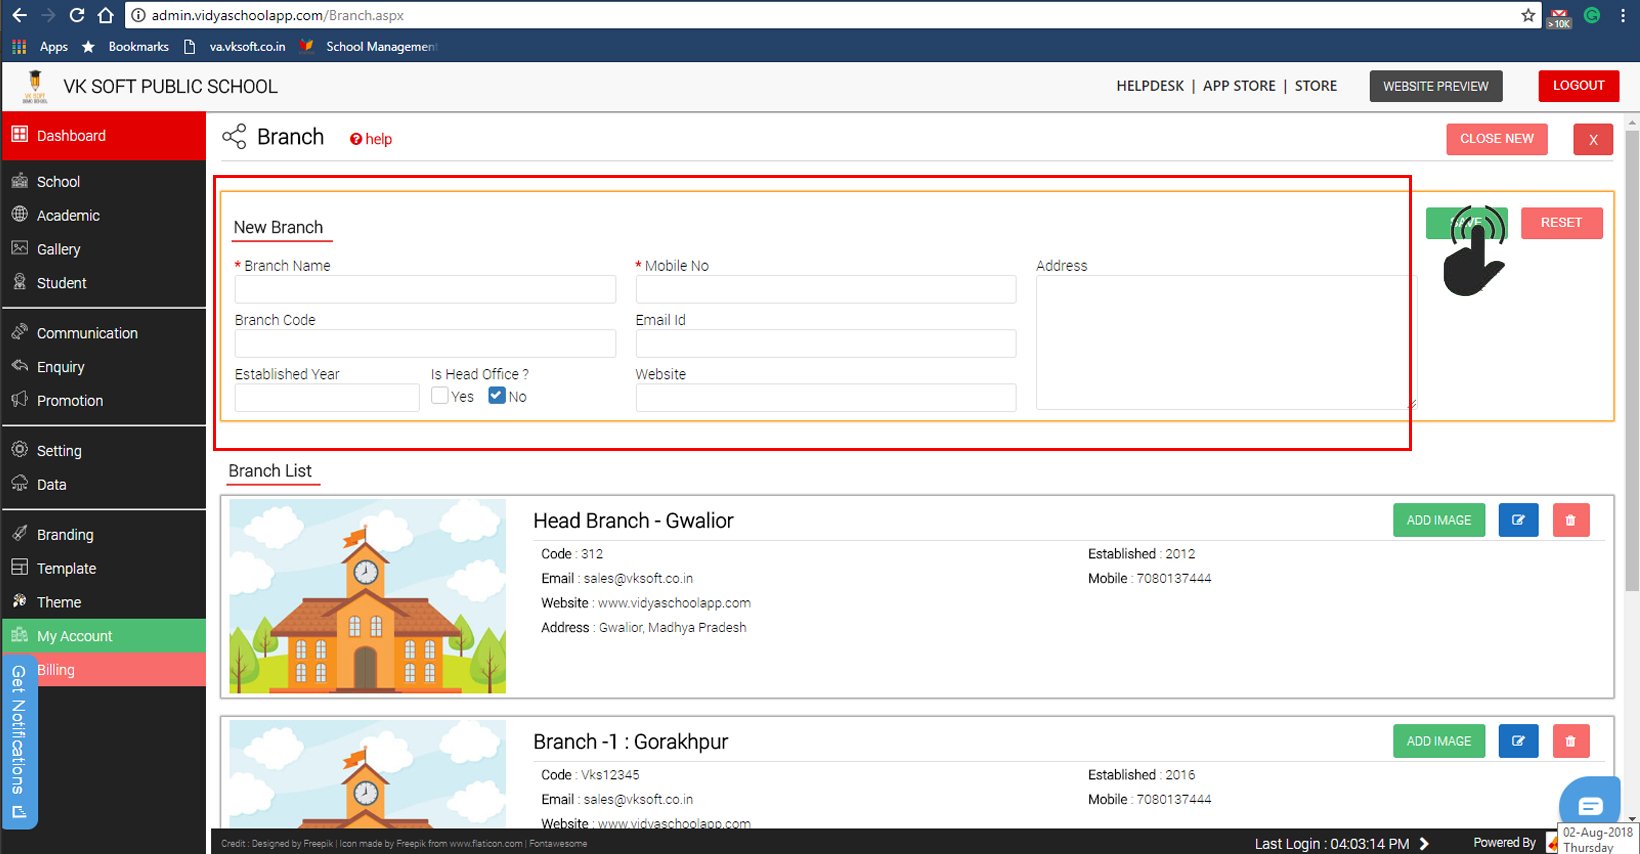Click CLOSE NEW button

click(x=1497, y=139)
